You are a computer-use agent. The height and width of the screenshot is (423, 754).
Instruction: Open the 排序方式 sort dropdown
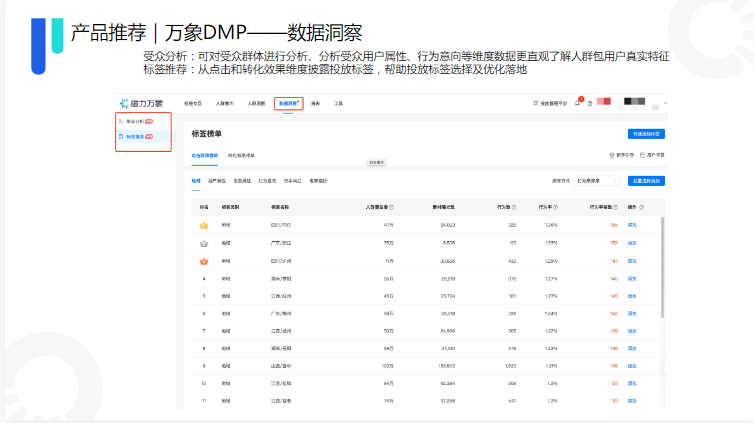(x=597, y=181)
